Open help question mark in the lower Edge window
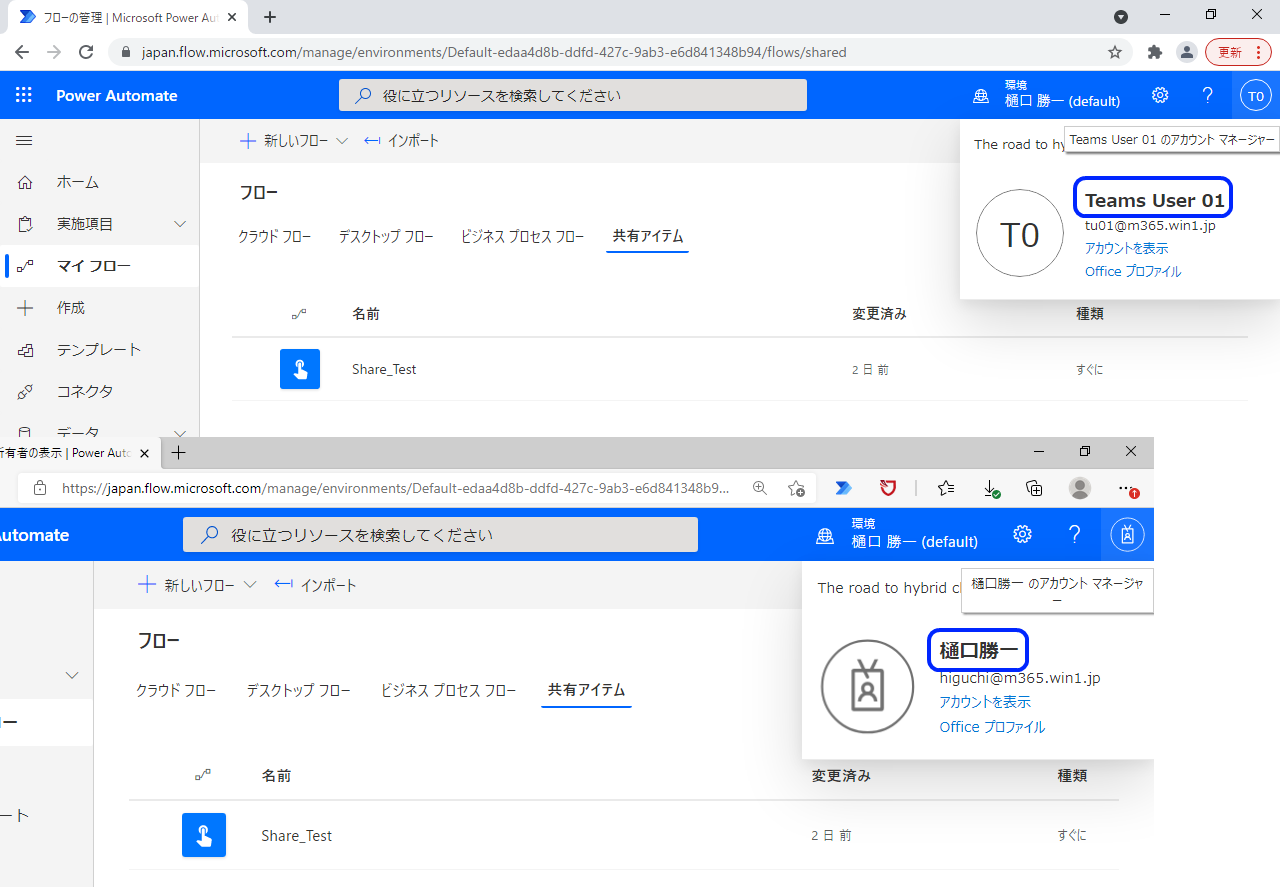Screen dimensions: 1280x894 tap(1074, 534)
